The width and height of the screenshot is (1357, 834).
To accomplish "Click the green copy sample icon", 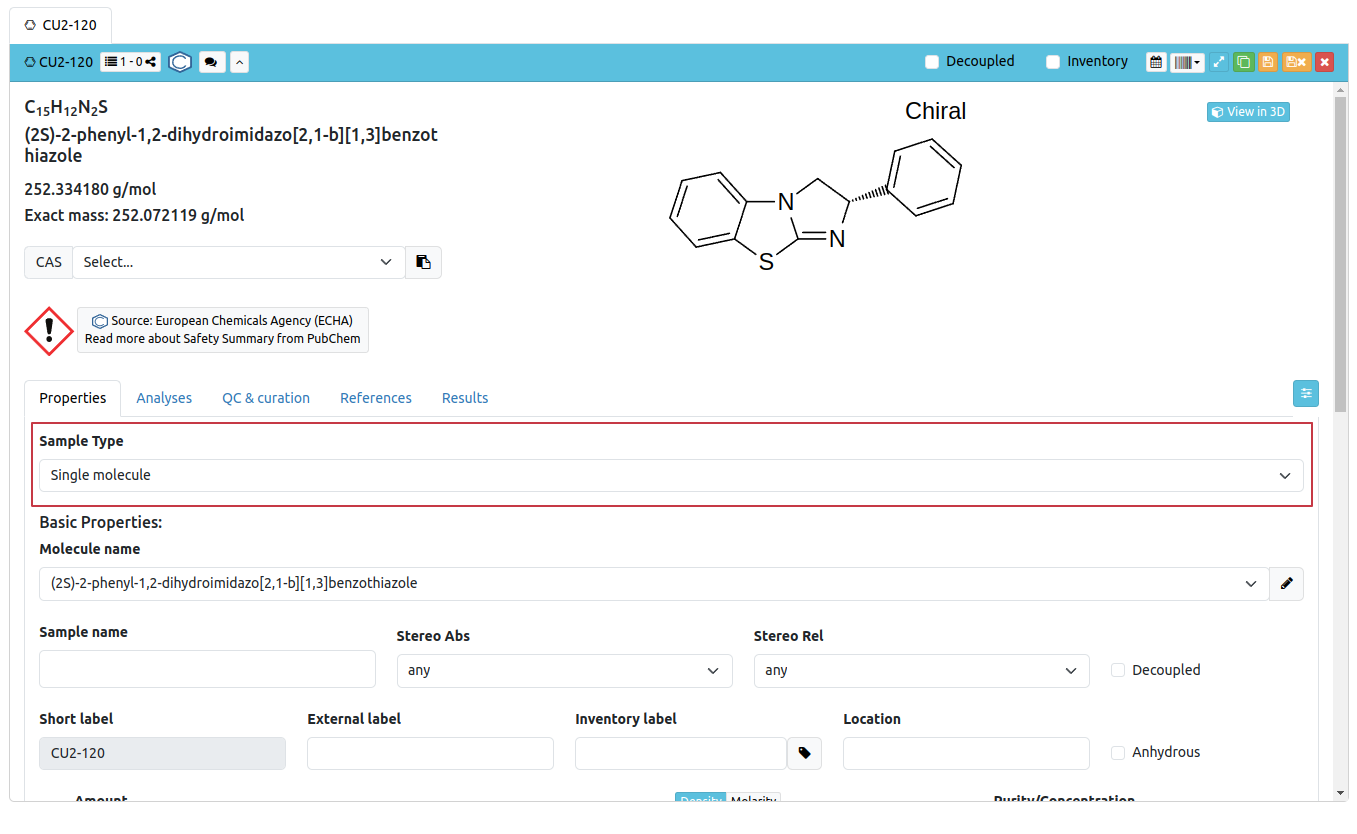I will 1243,62.
